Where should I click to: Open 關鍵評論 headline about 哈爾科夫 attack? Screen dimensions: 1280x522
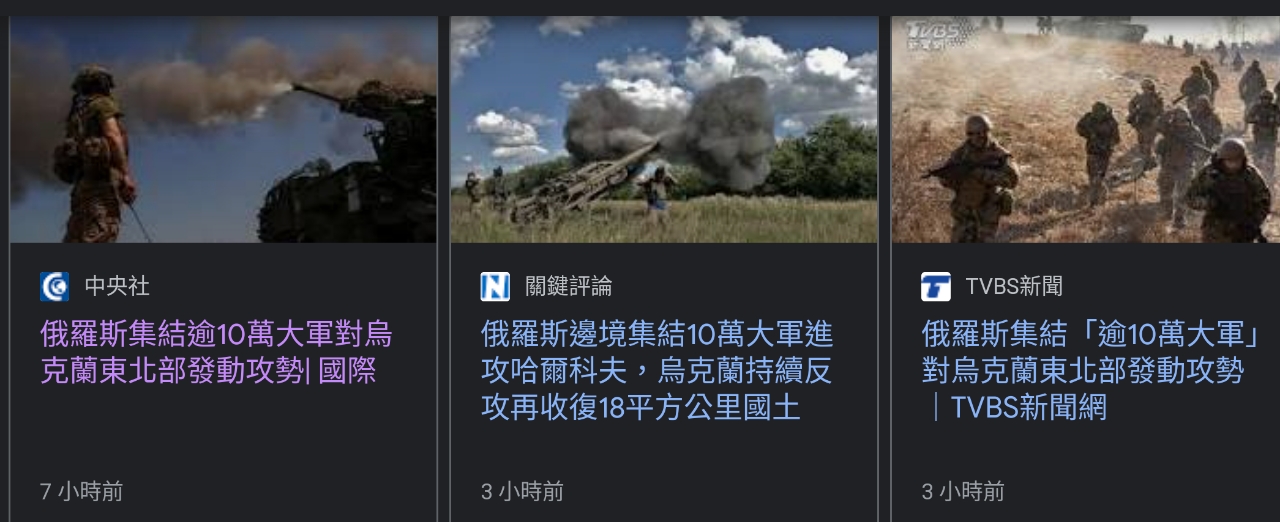click(x=657, y=370)
